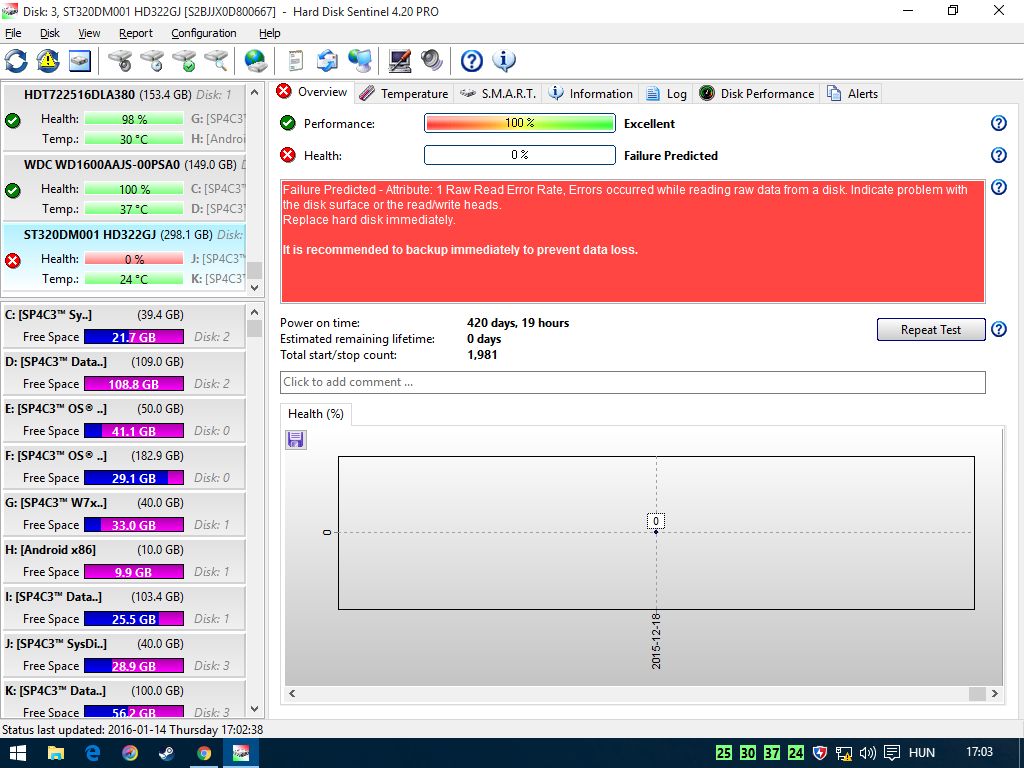This screenshot has width=1024, height=768.
Task: Click the disk with clock test icon
Action: click(x=152, y=61)
